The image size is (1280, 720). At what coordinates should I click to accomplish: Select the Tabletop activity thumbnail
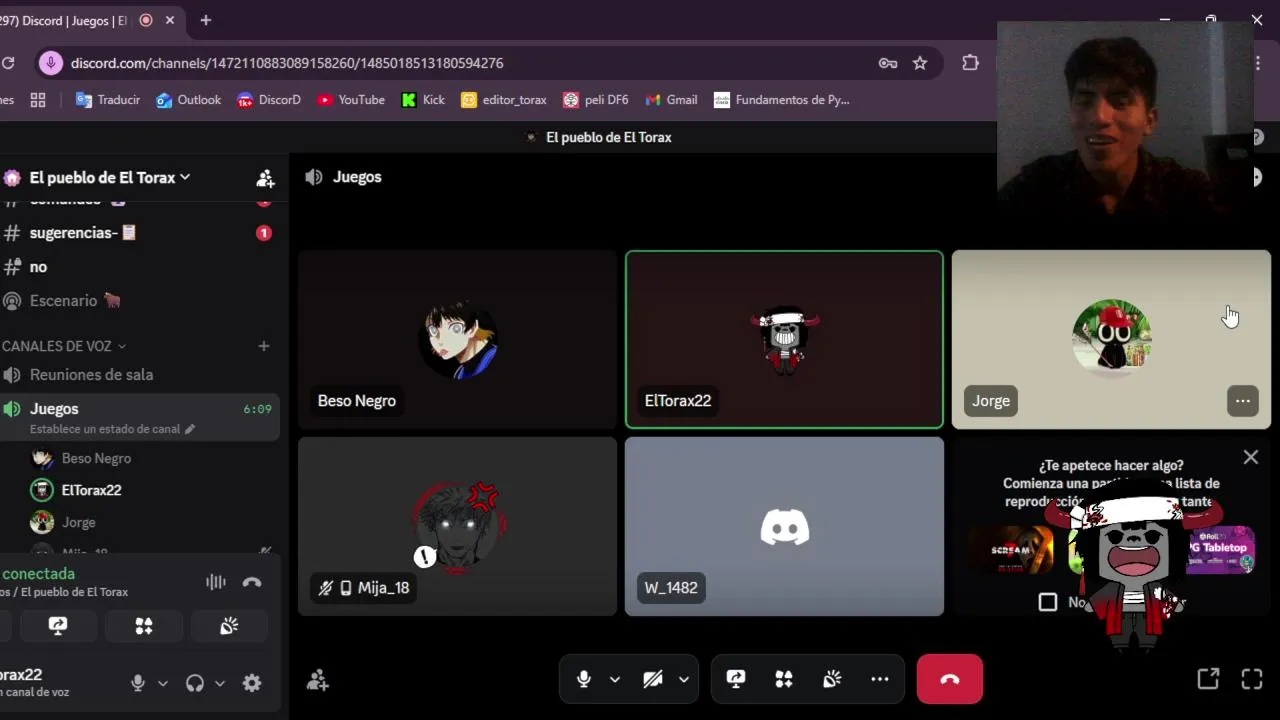tap(1221, 549)
